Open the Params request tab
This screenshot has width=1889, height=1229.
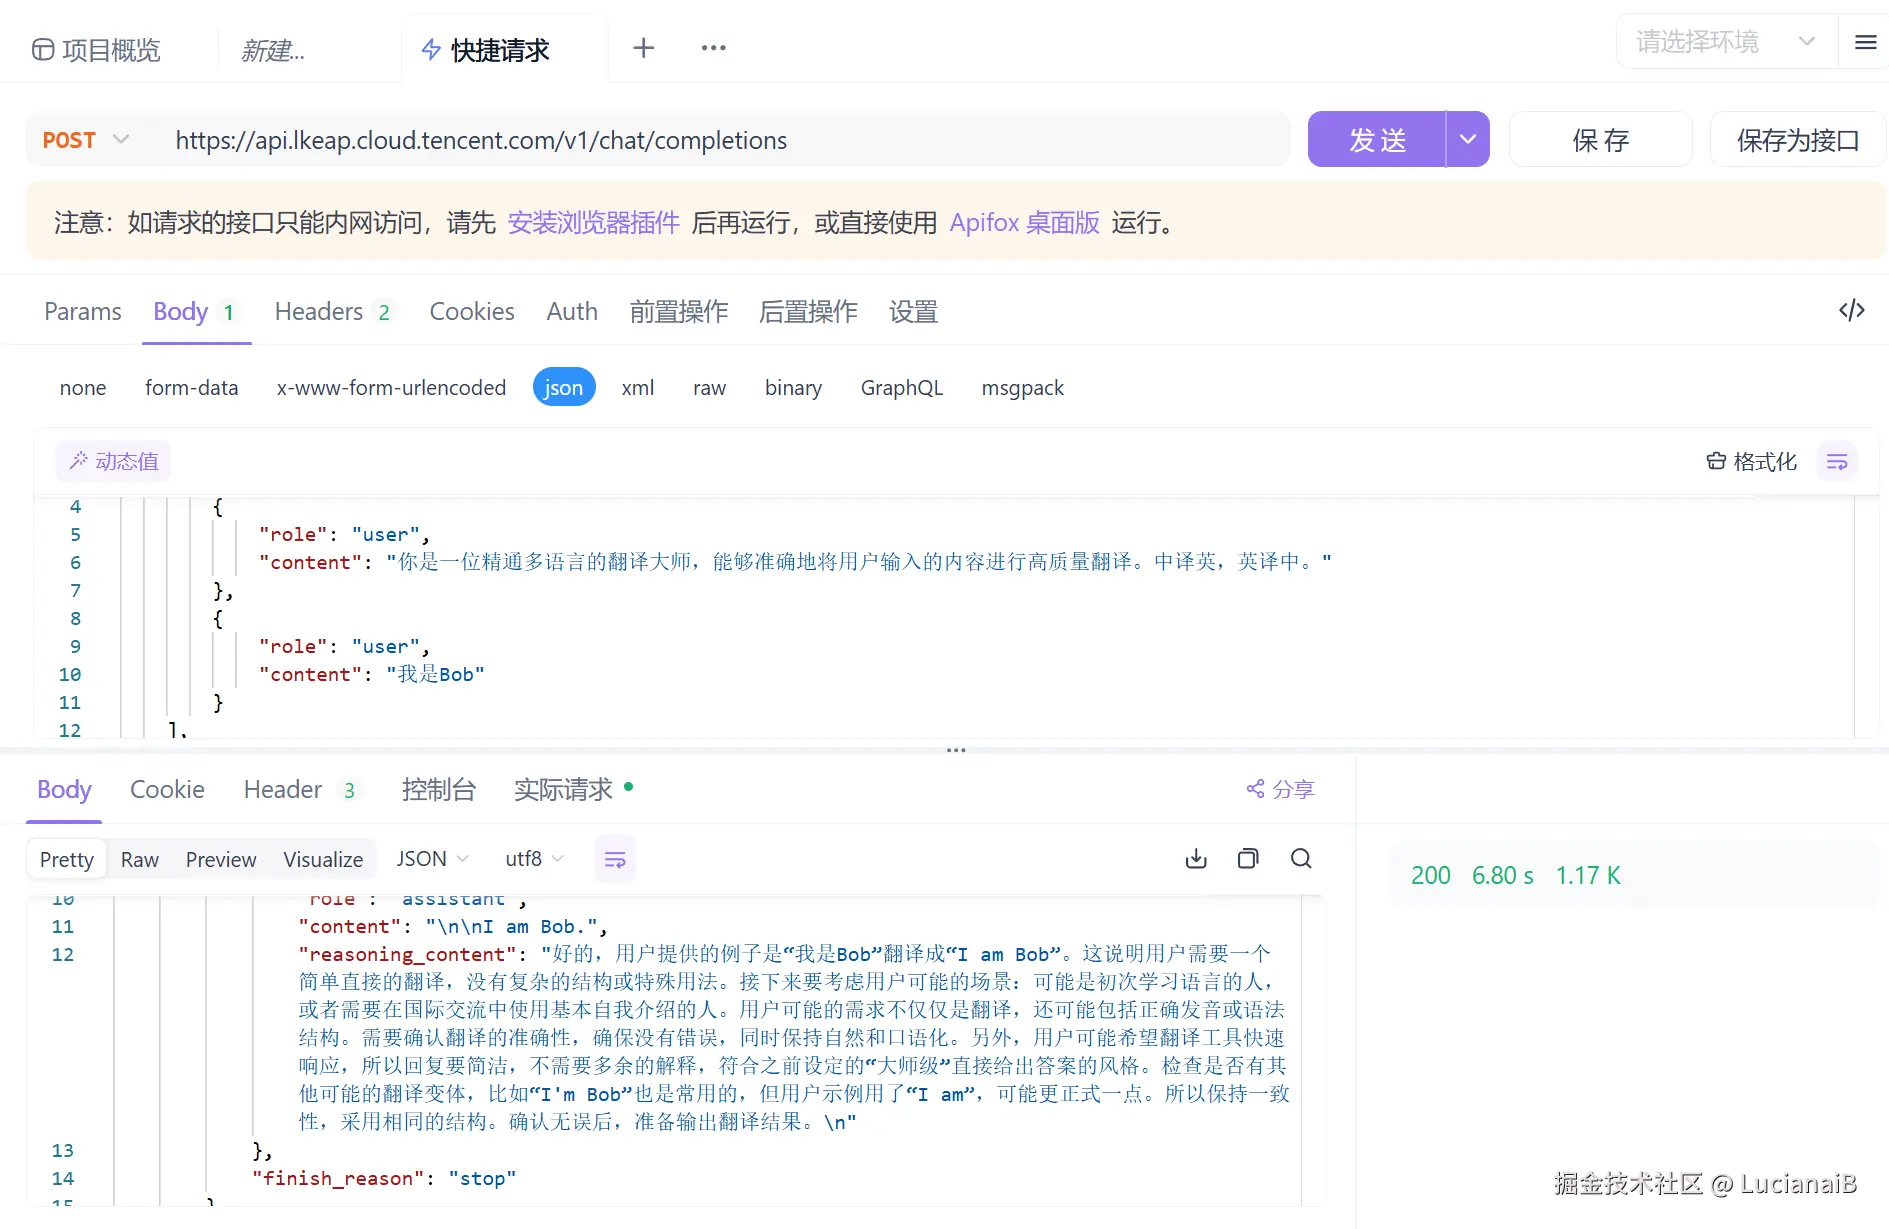click(x=83, y=312)
